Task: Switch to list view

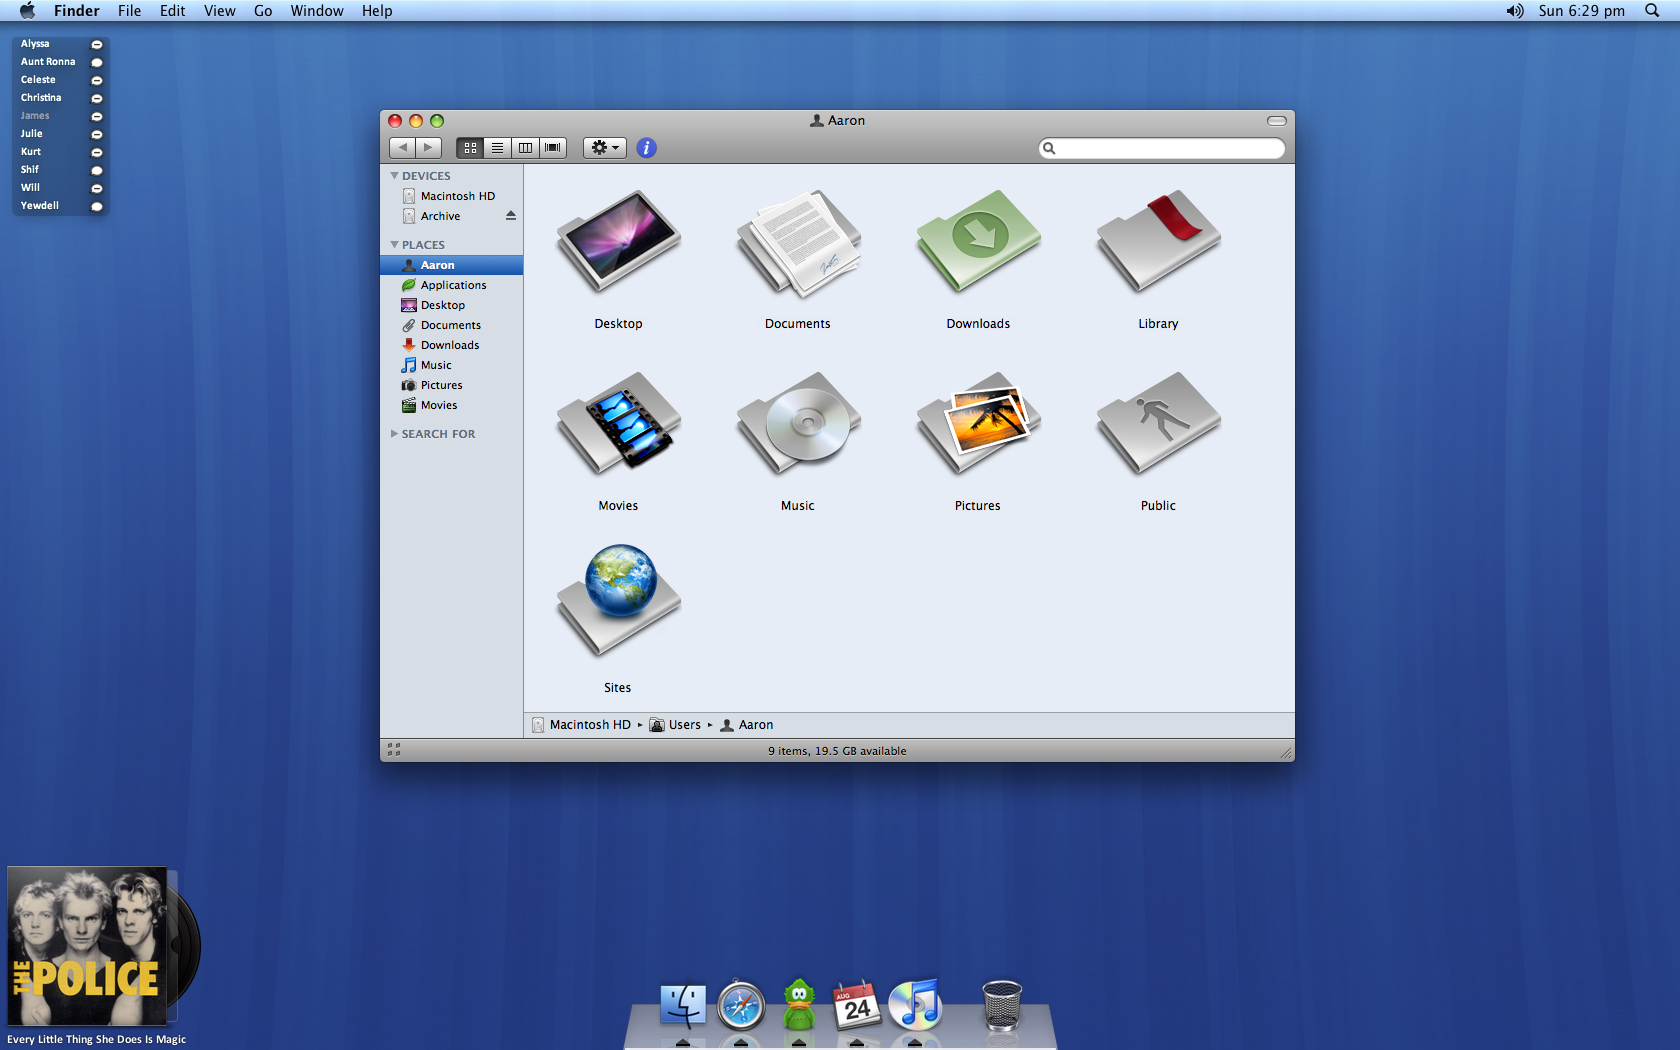Action: coord(497,148)
